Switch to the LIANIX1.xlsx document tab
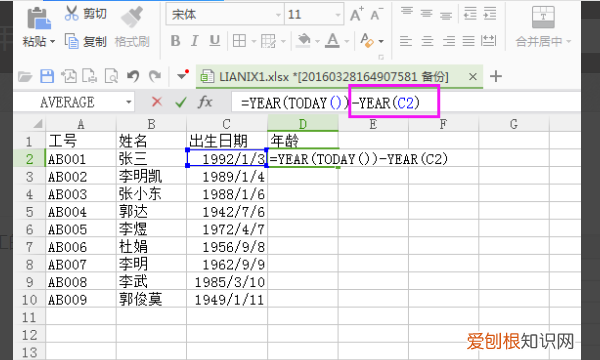600x360 pixels. tap(334, 77)
